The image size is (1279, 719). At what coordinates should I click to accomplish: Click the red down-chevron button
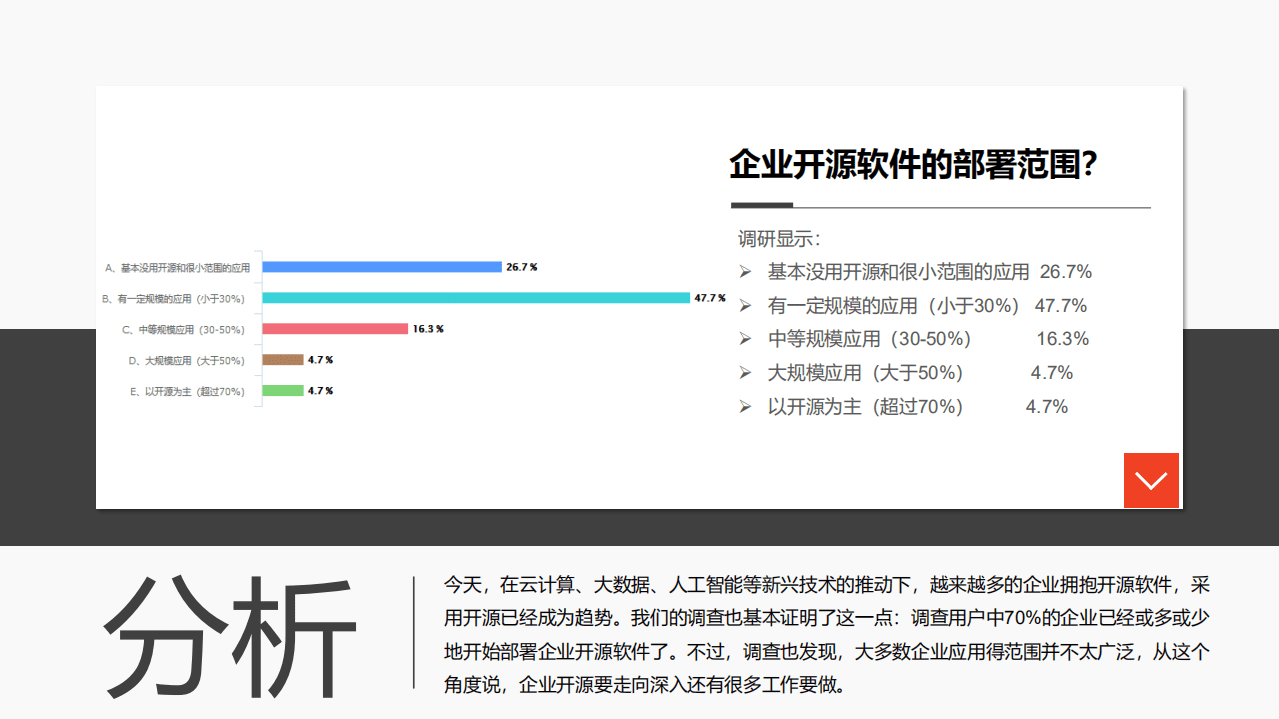point(1151,480)
